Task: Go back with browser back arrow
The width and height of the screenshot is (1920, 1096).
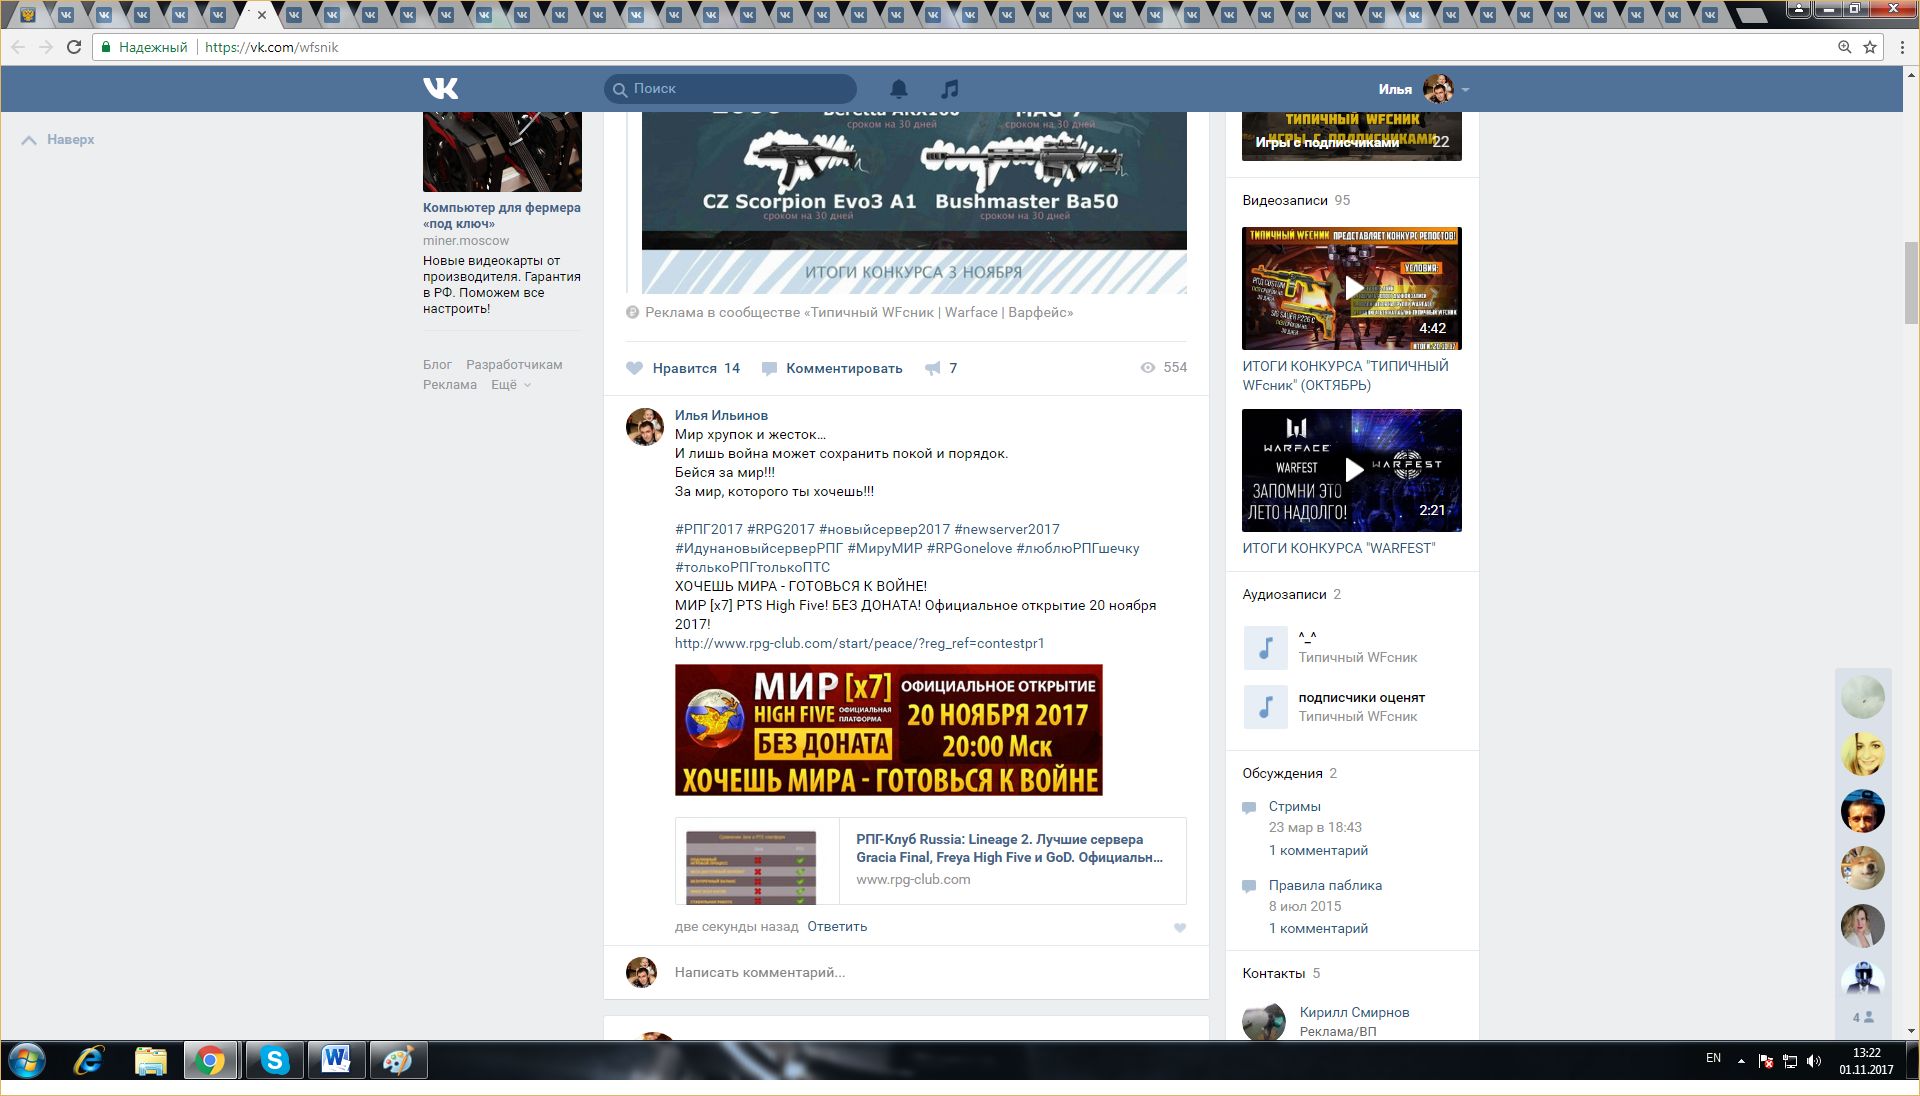Action: coord(18,47)
